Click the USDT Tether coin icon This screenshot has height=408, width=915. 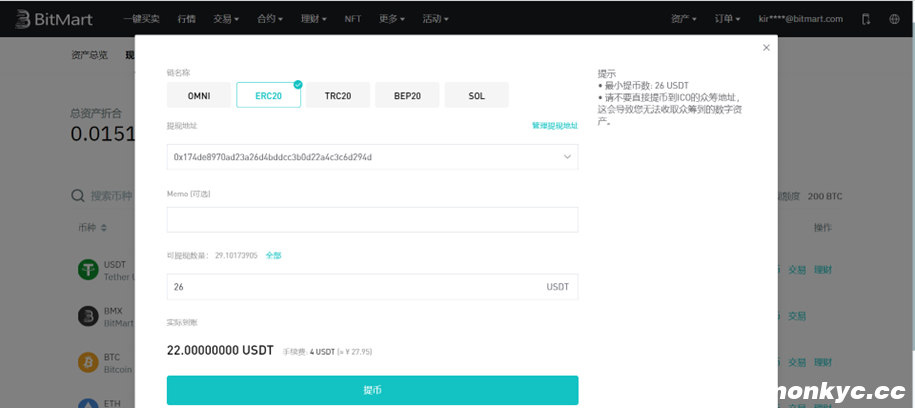tap(88, 269)
